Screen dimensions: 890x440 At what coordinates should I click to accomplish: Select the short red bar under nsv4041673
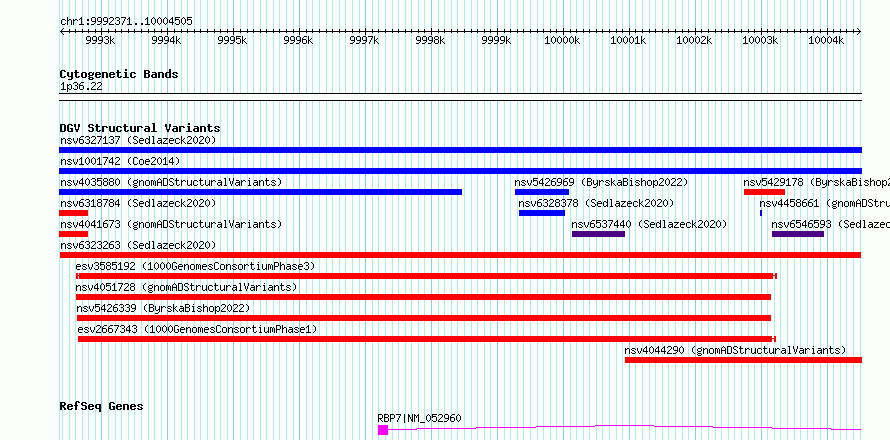(74, 234)
